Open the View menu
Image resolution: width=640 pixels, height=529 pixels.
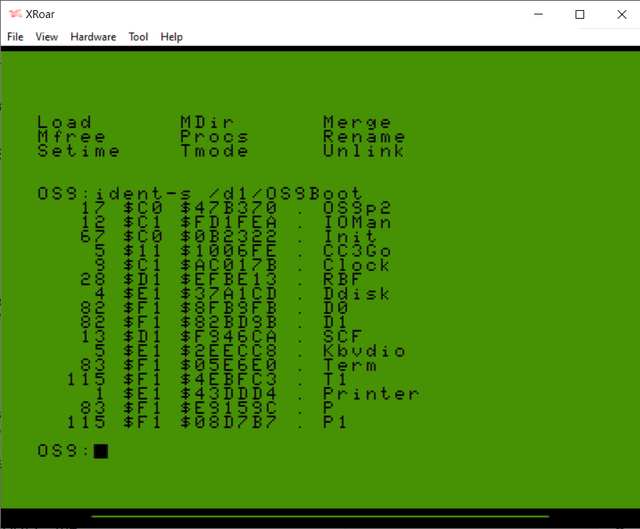tap(47, 37)
